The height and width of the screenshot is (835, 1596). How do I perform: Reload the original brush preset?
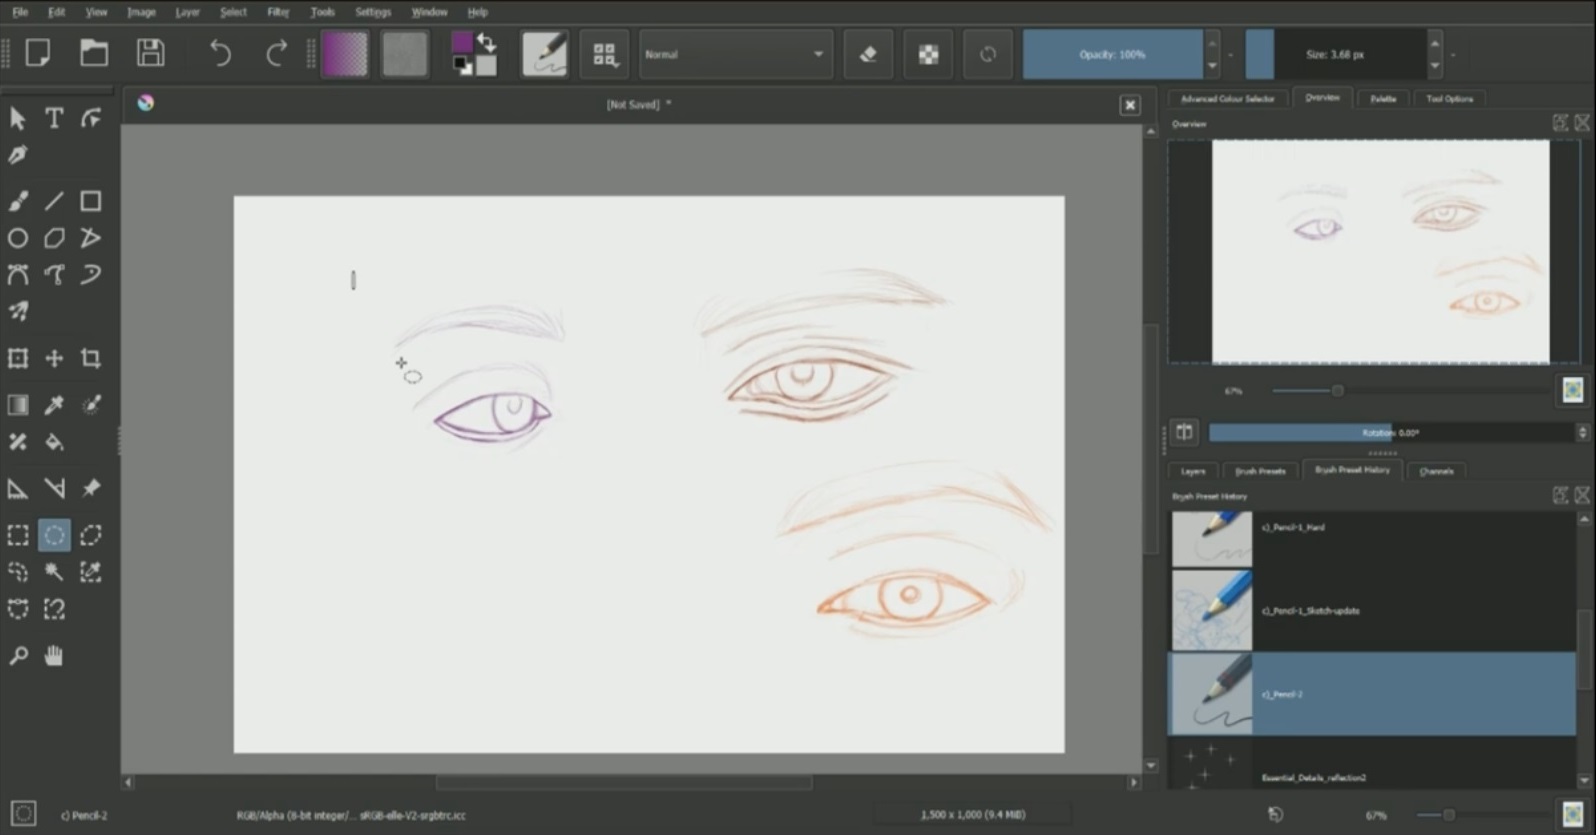(988, 54)
